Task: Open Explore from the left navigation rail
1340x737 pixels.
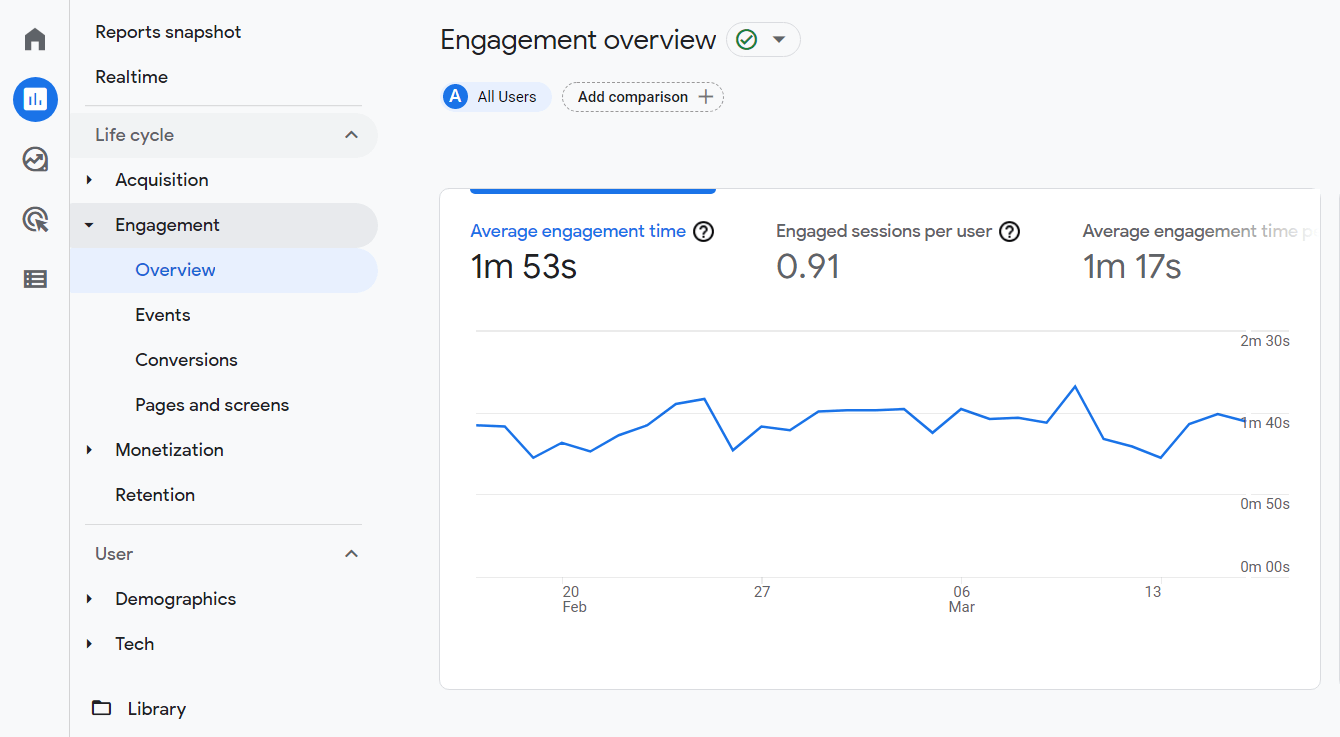Action: (x=34, y=159)
